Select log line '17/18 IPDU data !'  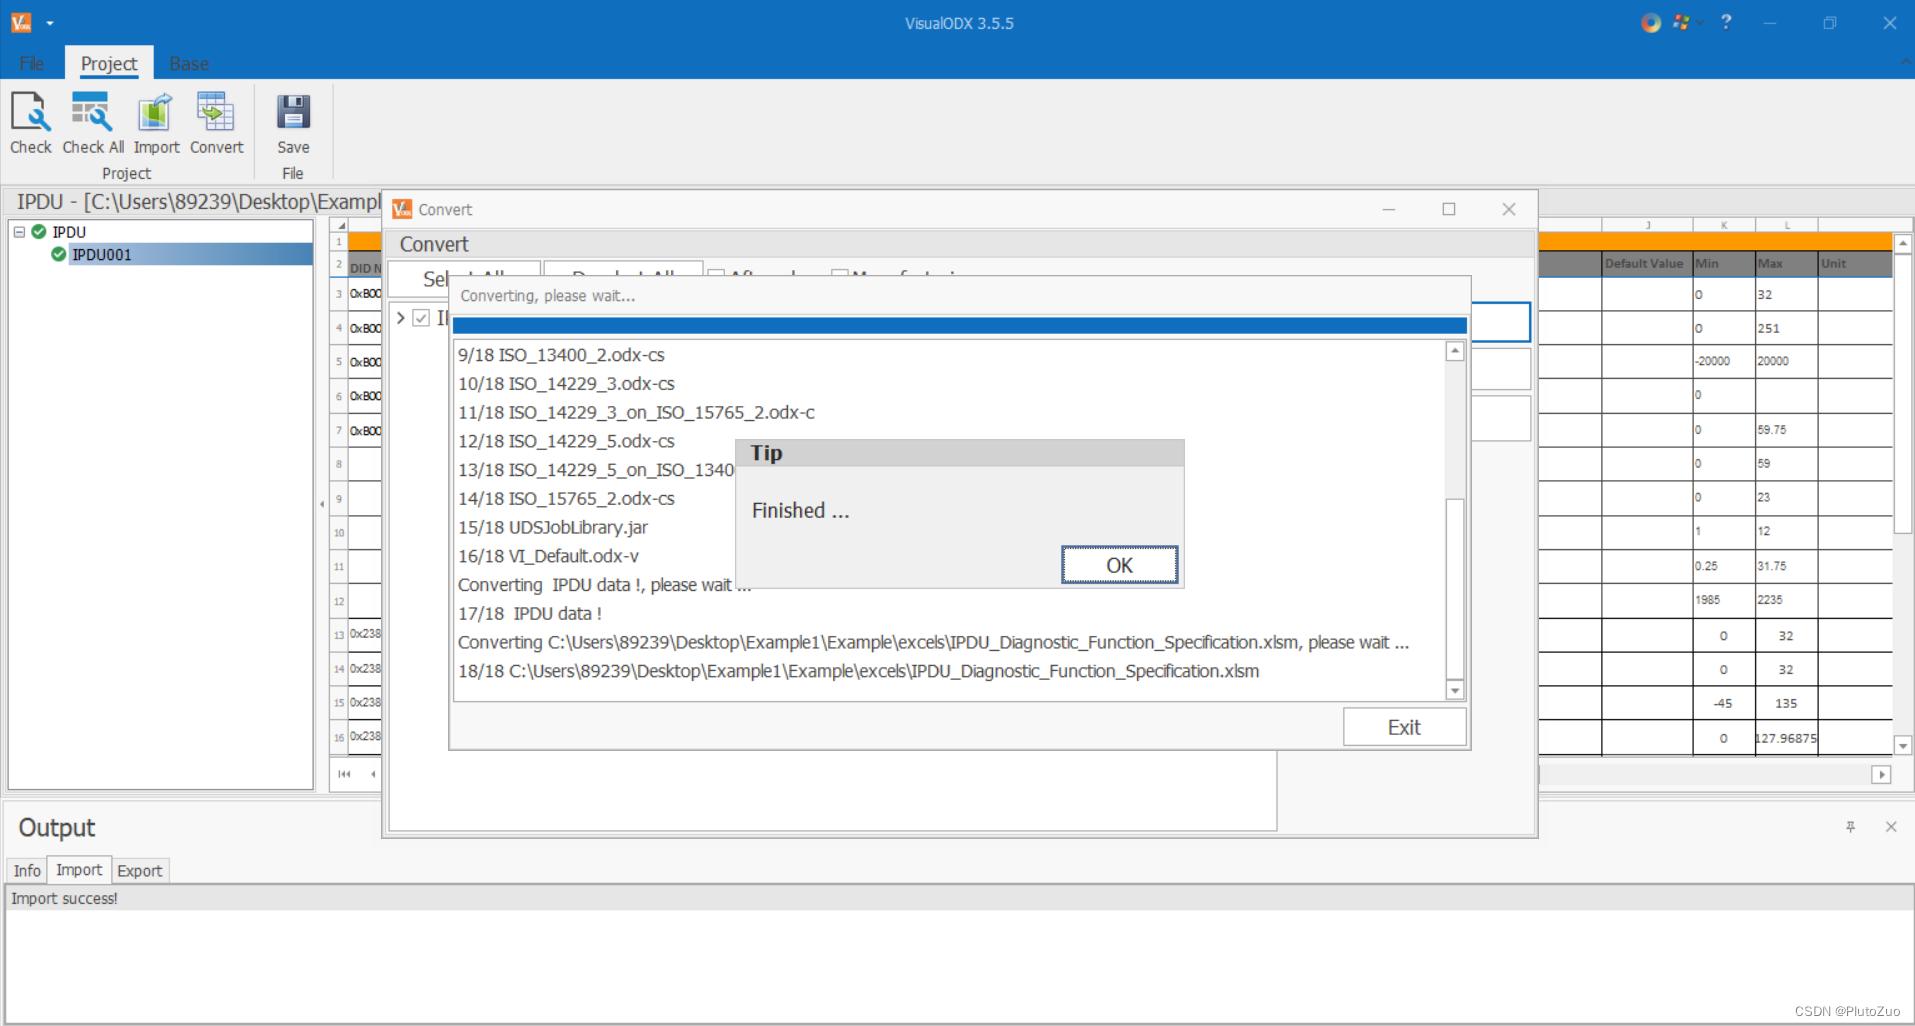coord(530,614)
